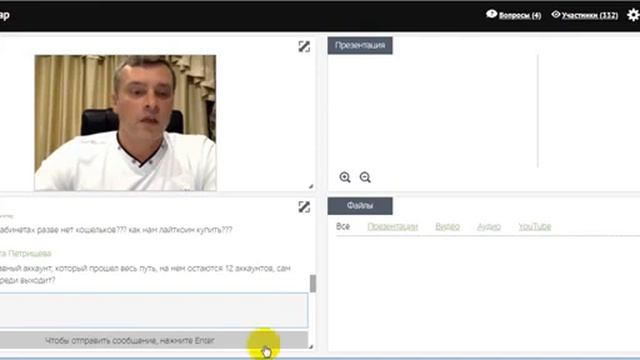Filter files by Видео

[447, 227]
